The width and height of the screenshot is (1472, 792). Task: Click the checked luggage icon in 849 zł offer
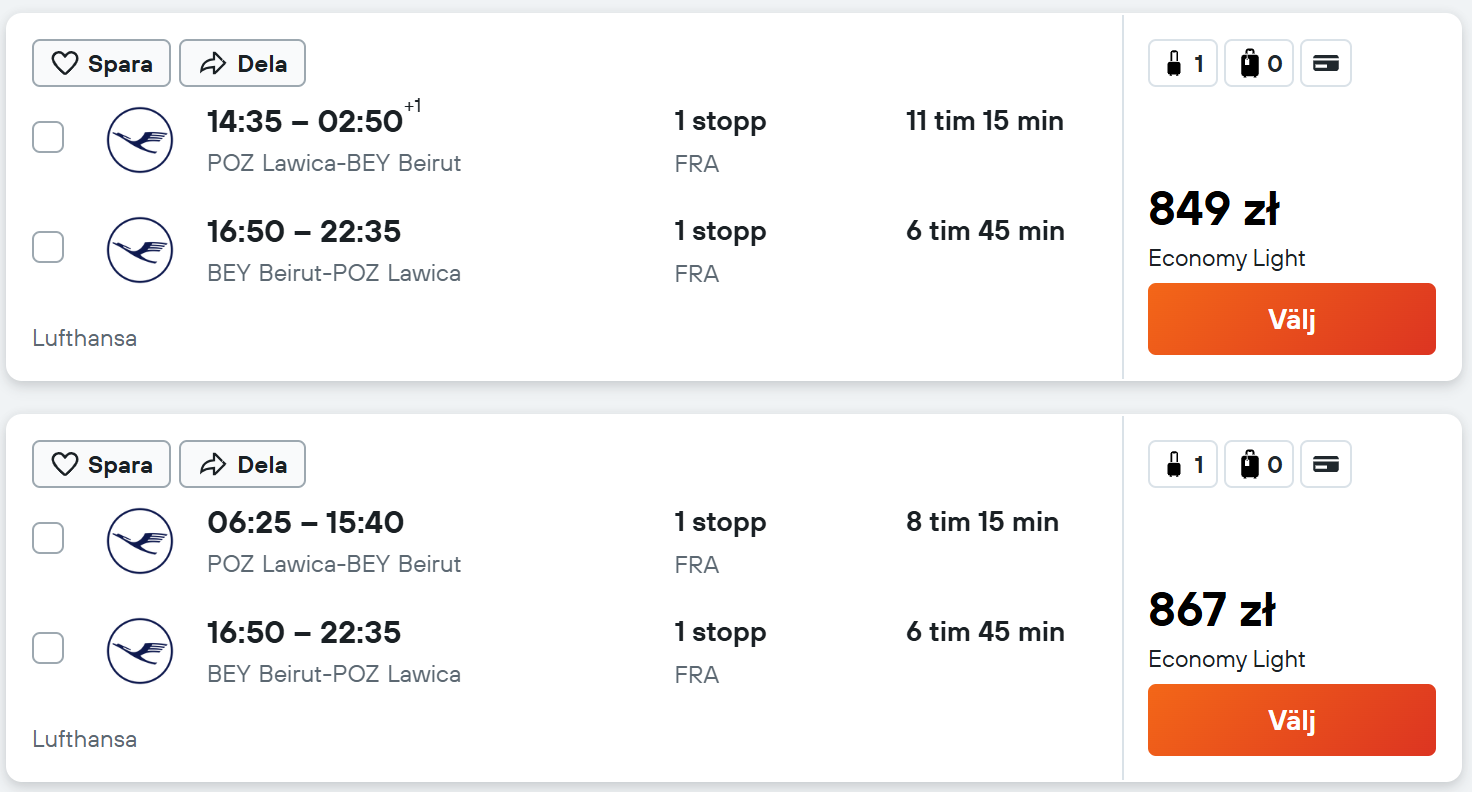pos(1259,64)
